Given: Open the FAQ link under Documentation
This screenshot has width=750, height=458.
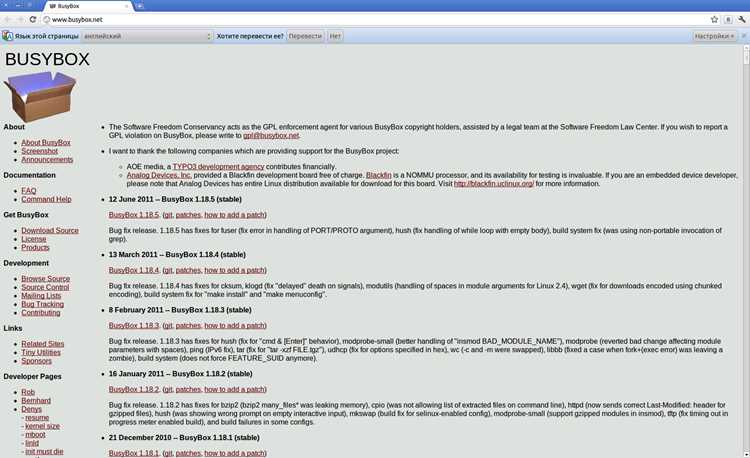Looking at the screenshot, I should 29,191.
